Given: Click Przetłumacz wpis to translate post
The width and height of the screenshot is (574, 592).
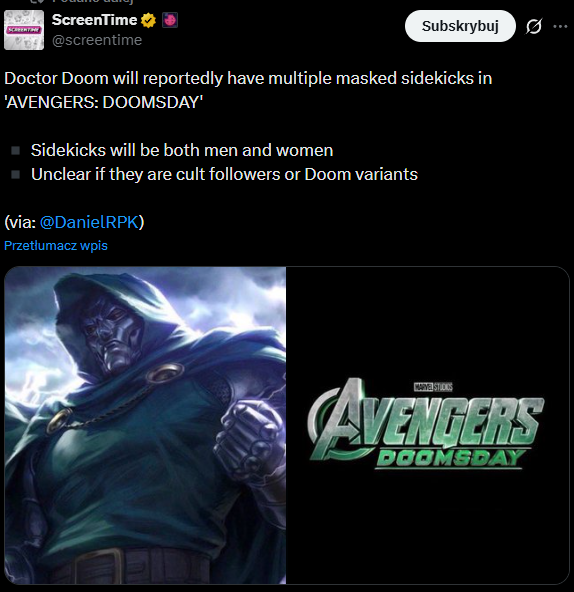Looking at the screenshot, I should pos(56,246).
